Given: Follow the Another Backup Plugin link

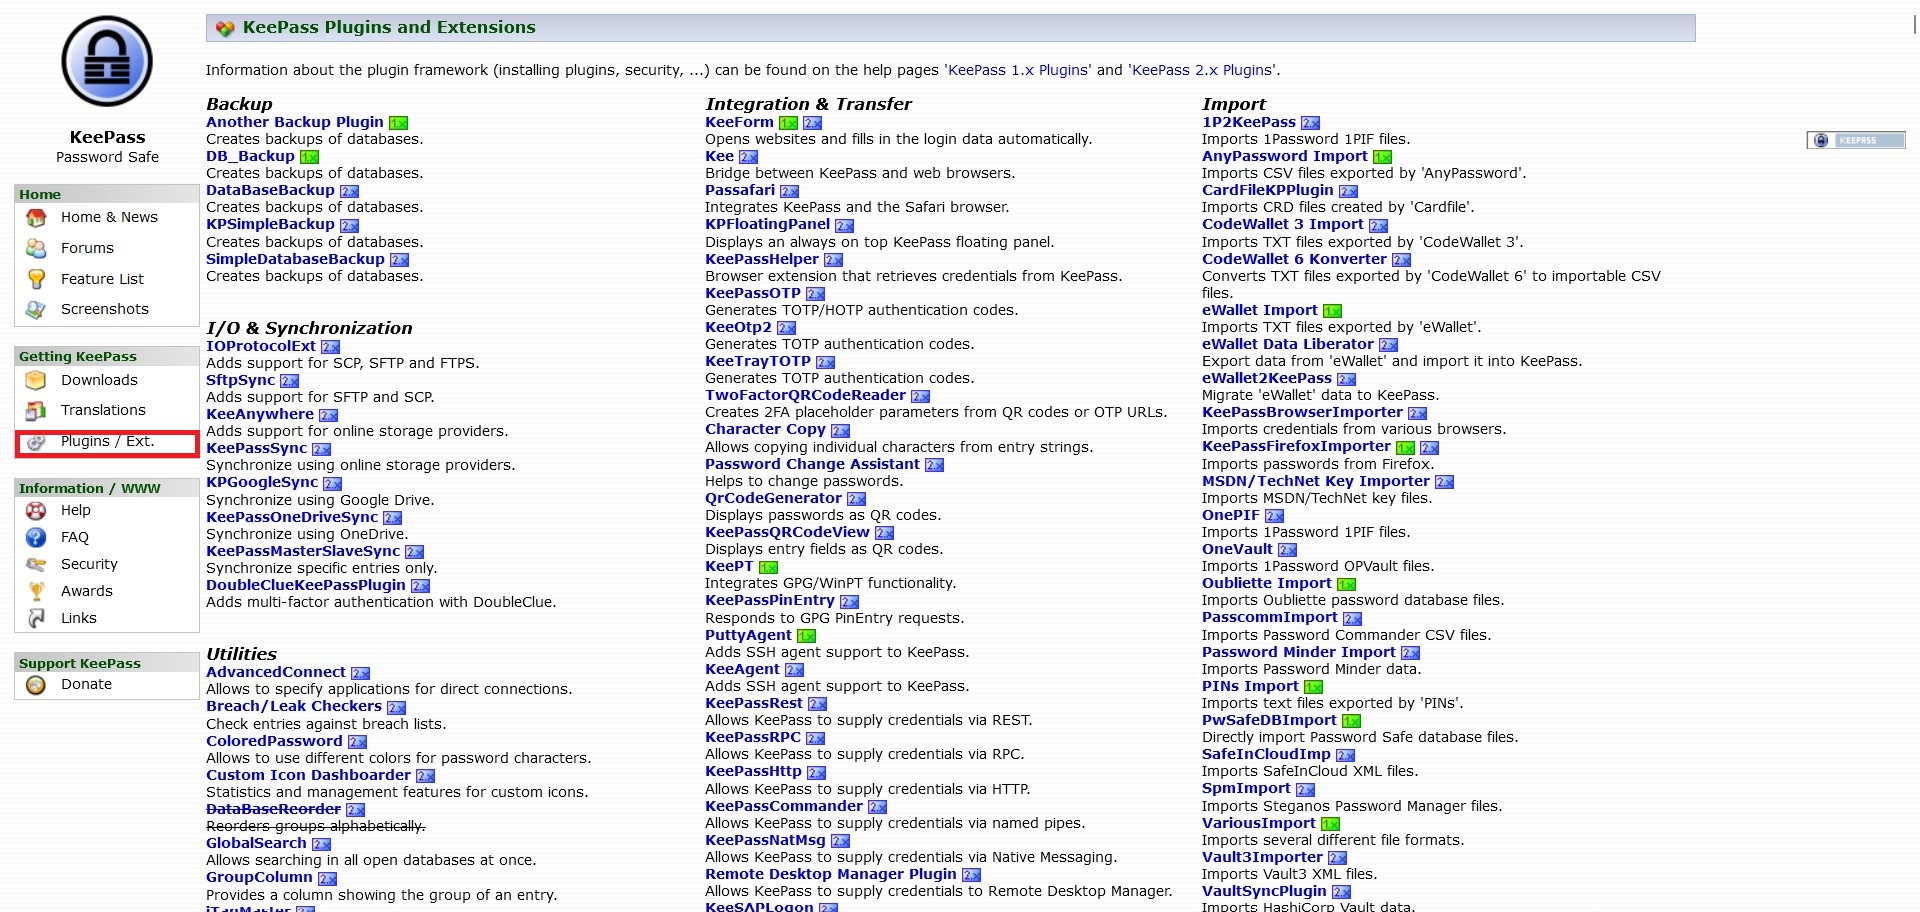Looking at the screenshot, I should [294, 122].
